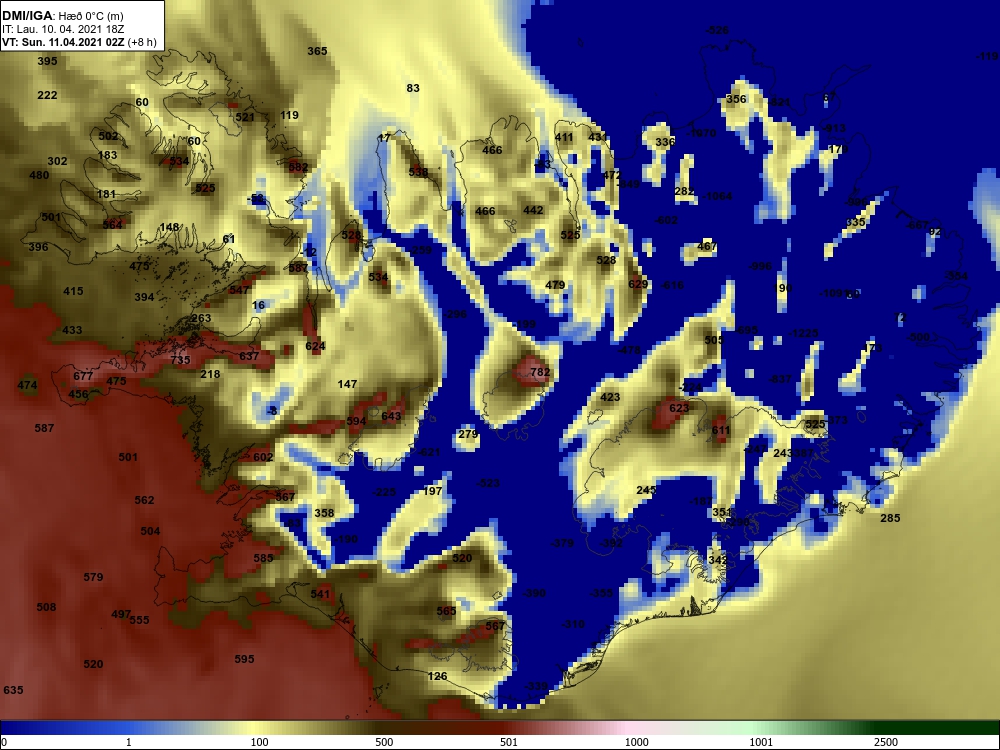Click the map value 629
Viewport: 1000px width, 750px height.
(x=638, y=284)
